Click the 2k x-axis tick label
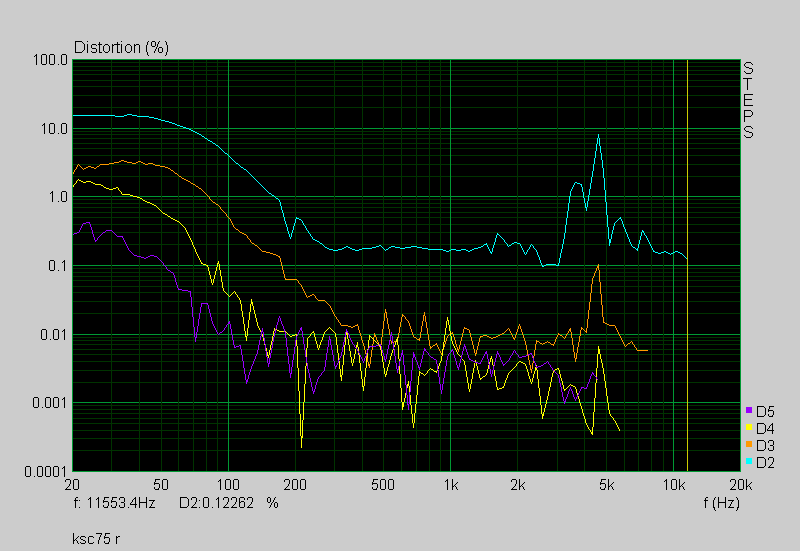 pyautogui.click(x=517, y=485)
